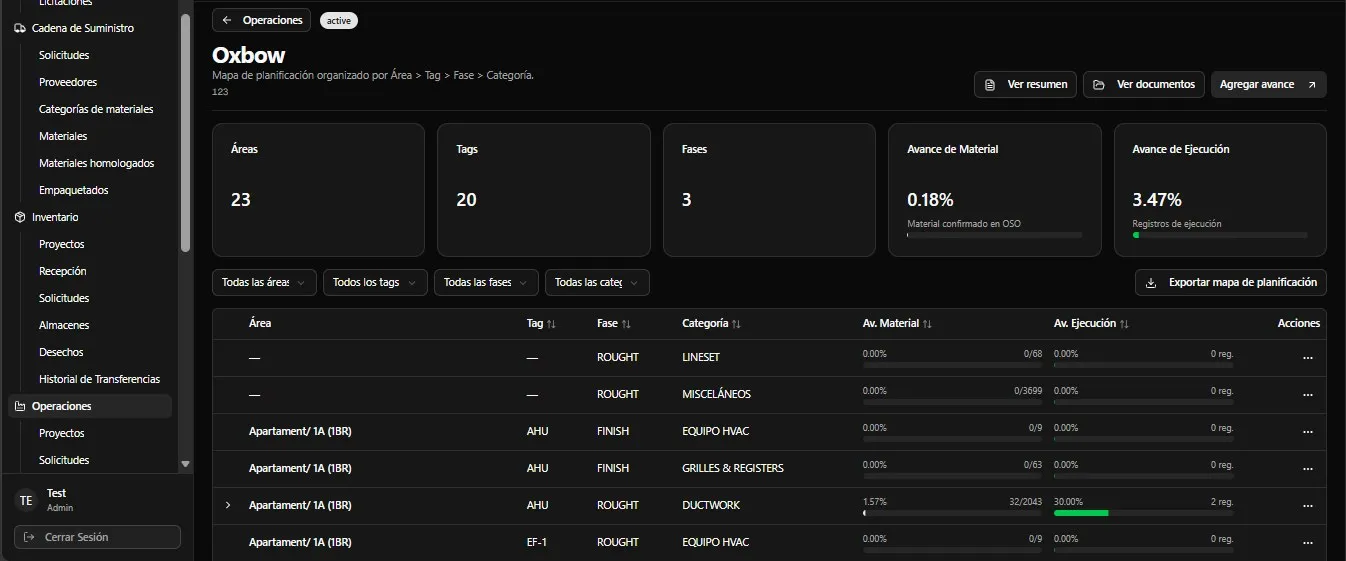
Task: Open Desechos under Inventario
Action: point(61,352)
